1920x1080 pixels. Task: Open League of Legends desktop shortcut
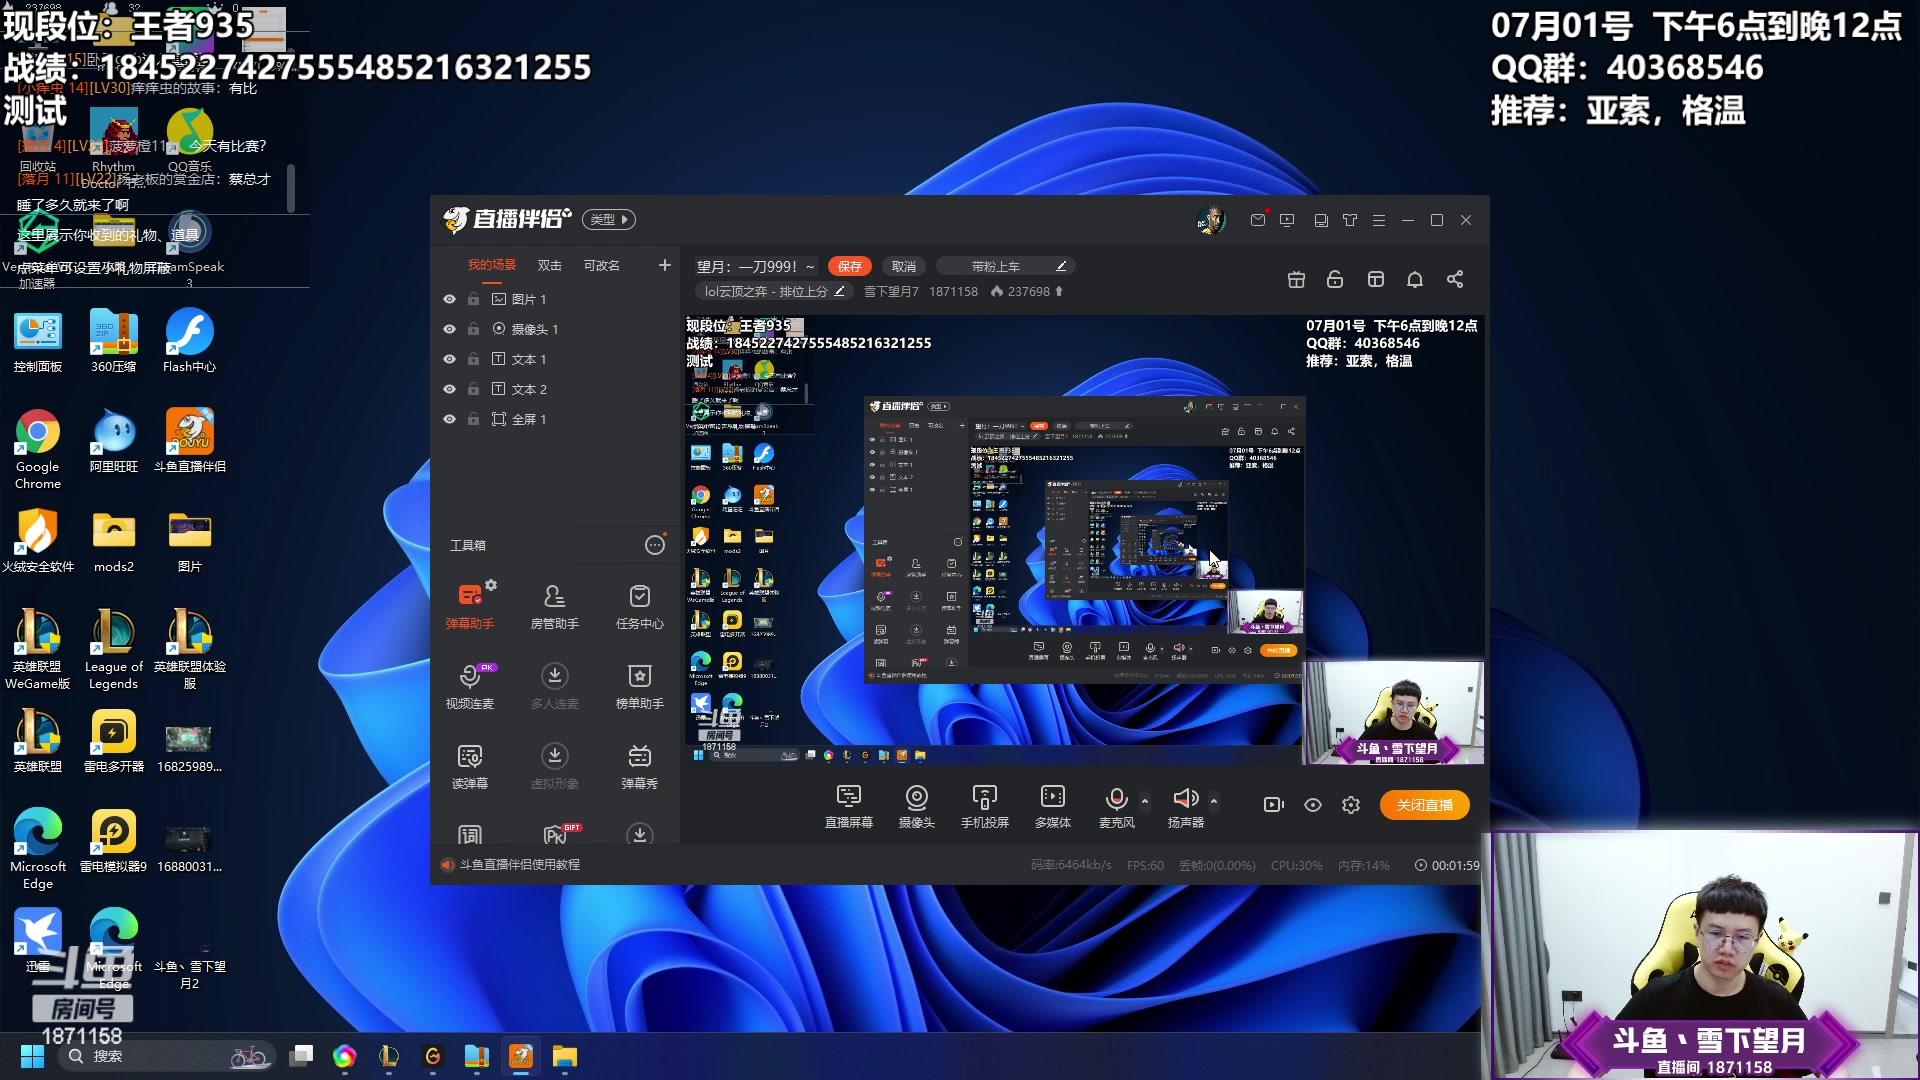113,650
